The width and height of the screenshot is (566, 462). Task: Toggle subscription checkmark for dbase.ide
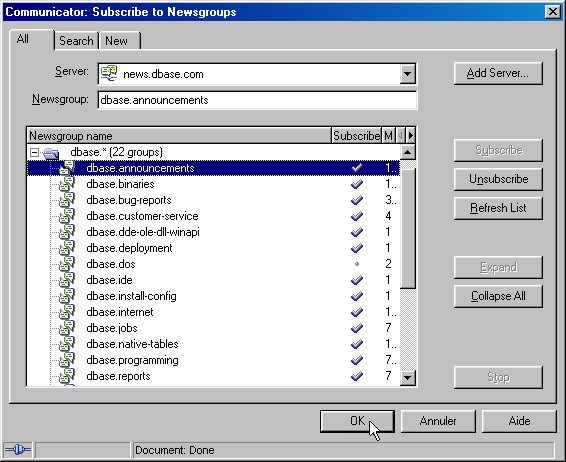click(357, 280)
